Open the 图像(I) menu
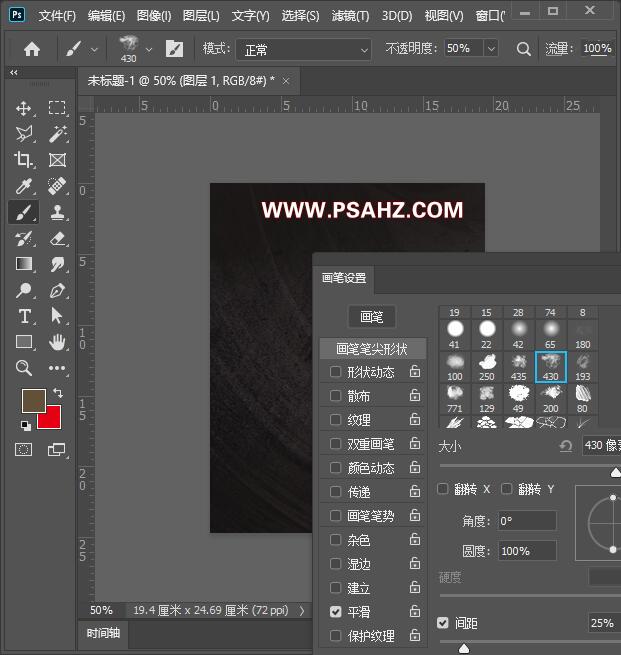This screenshot has width=621, height=655. click(154, 16)
